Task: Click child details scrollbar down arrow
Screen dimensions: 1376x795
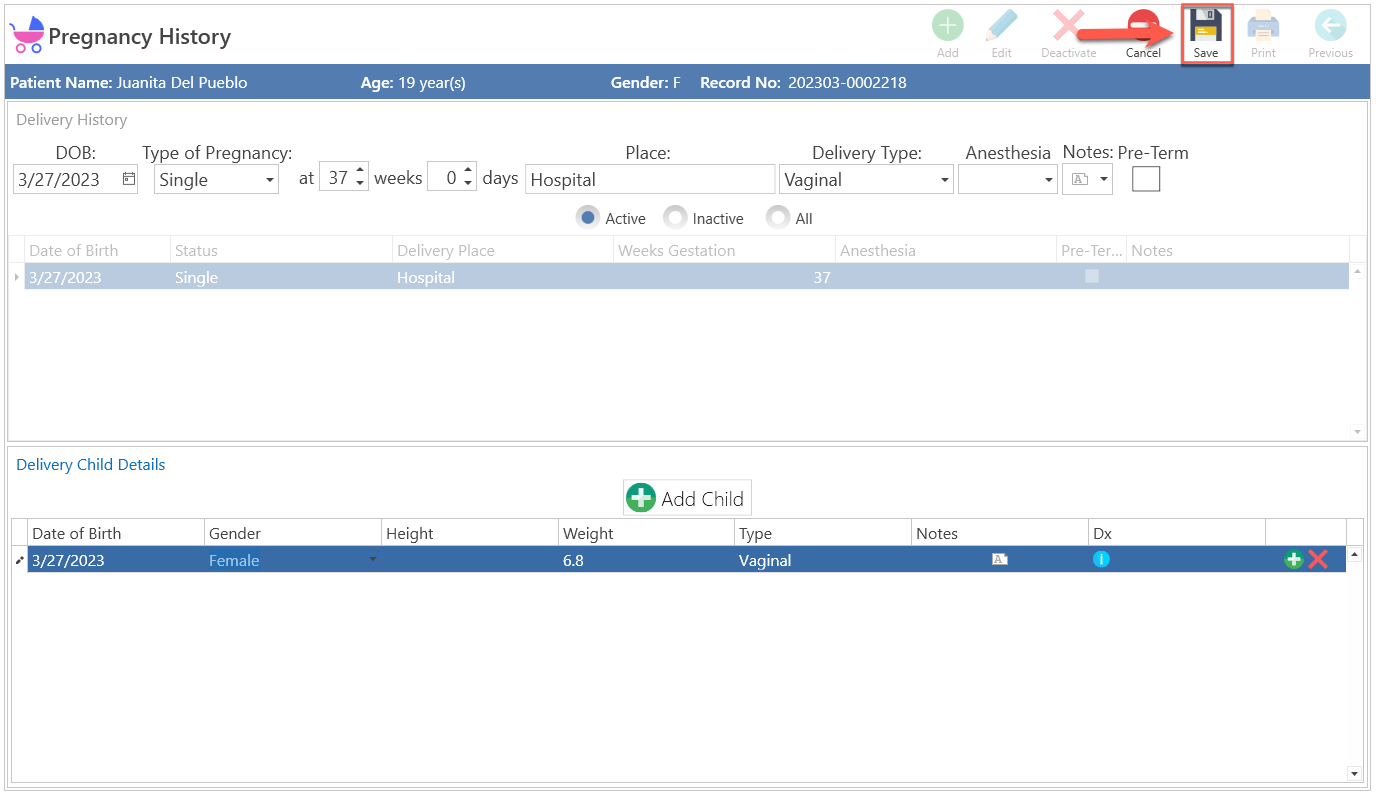Action: tap(1355, 773)
